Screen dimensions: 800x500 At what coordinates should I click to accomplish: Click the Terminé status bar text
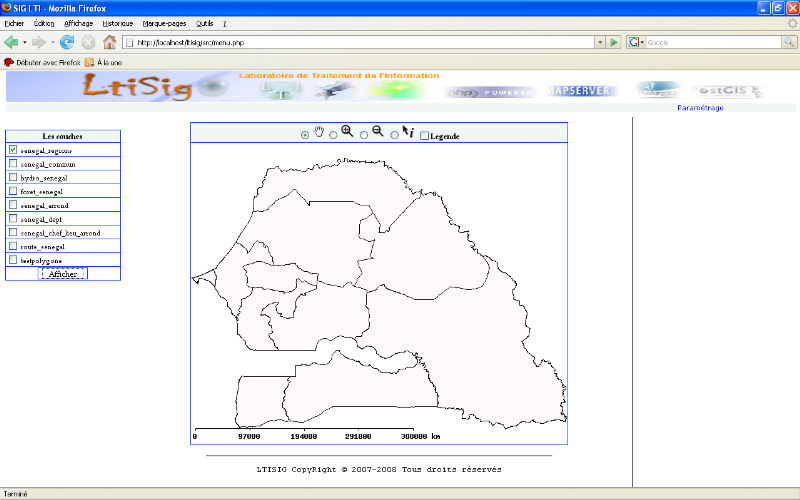15,494
